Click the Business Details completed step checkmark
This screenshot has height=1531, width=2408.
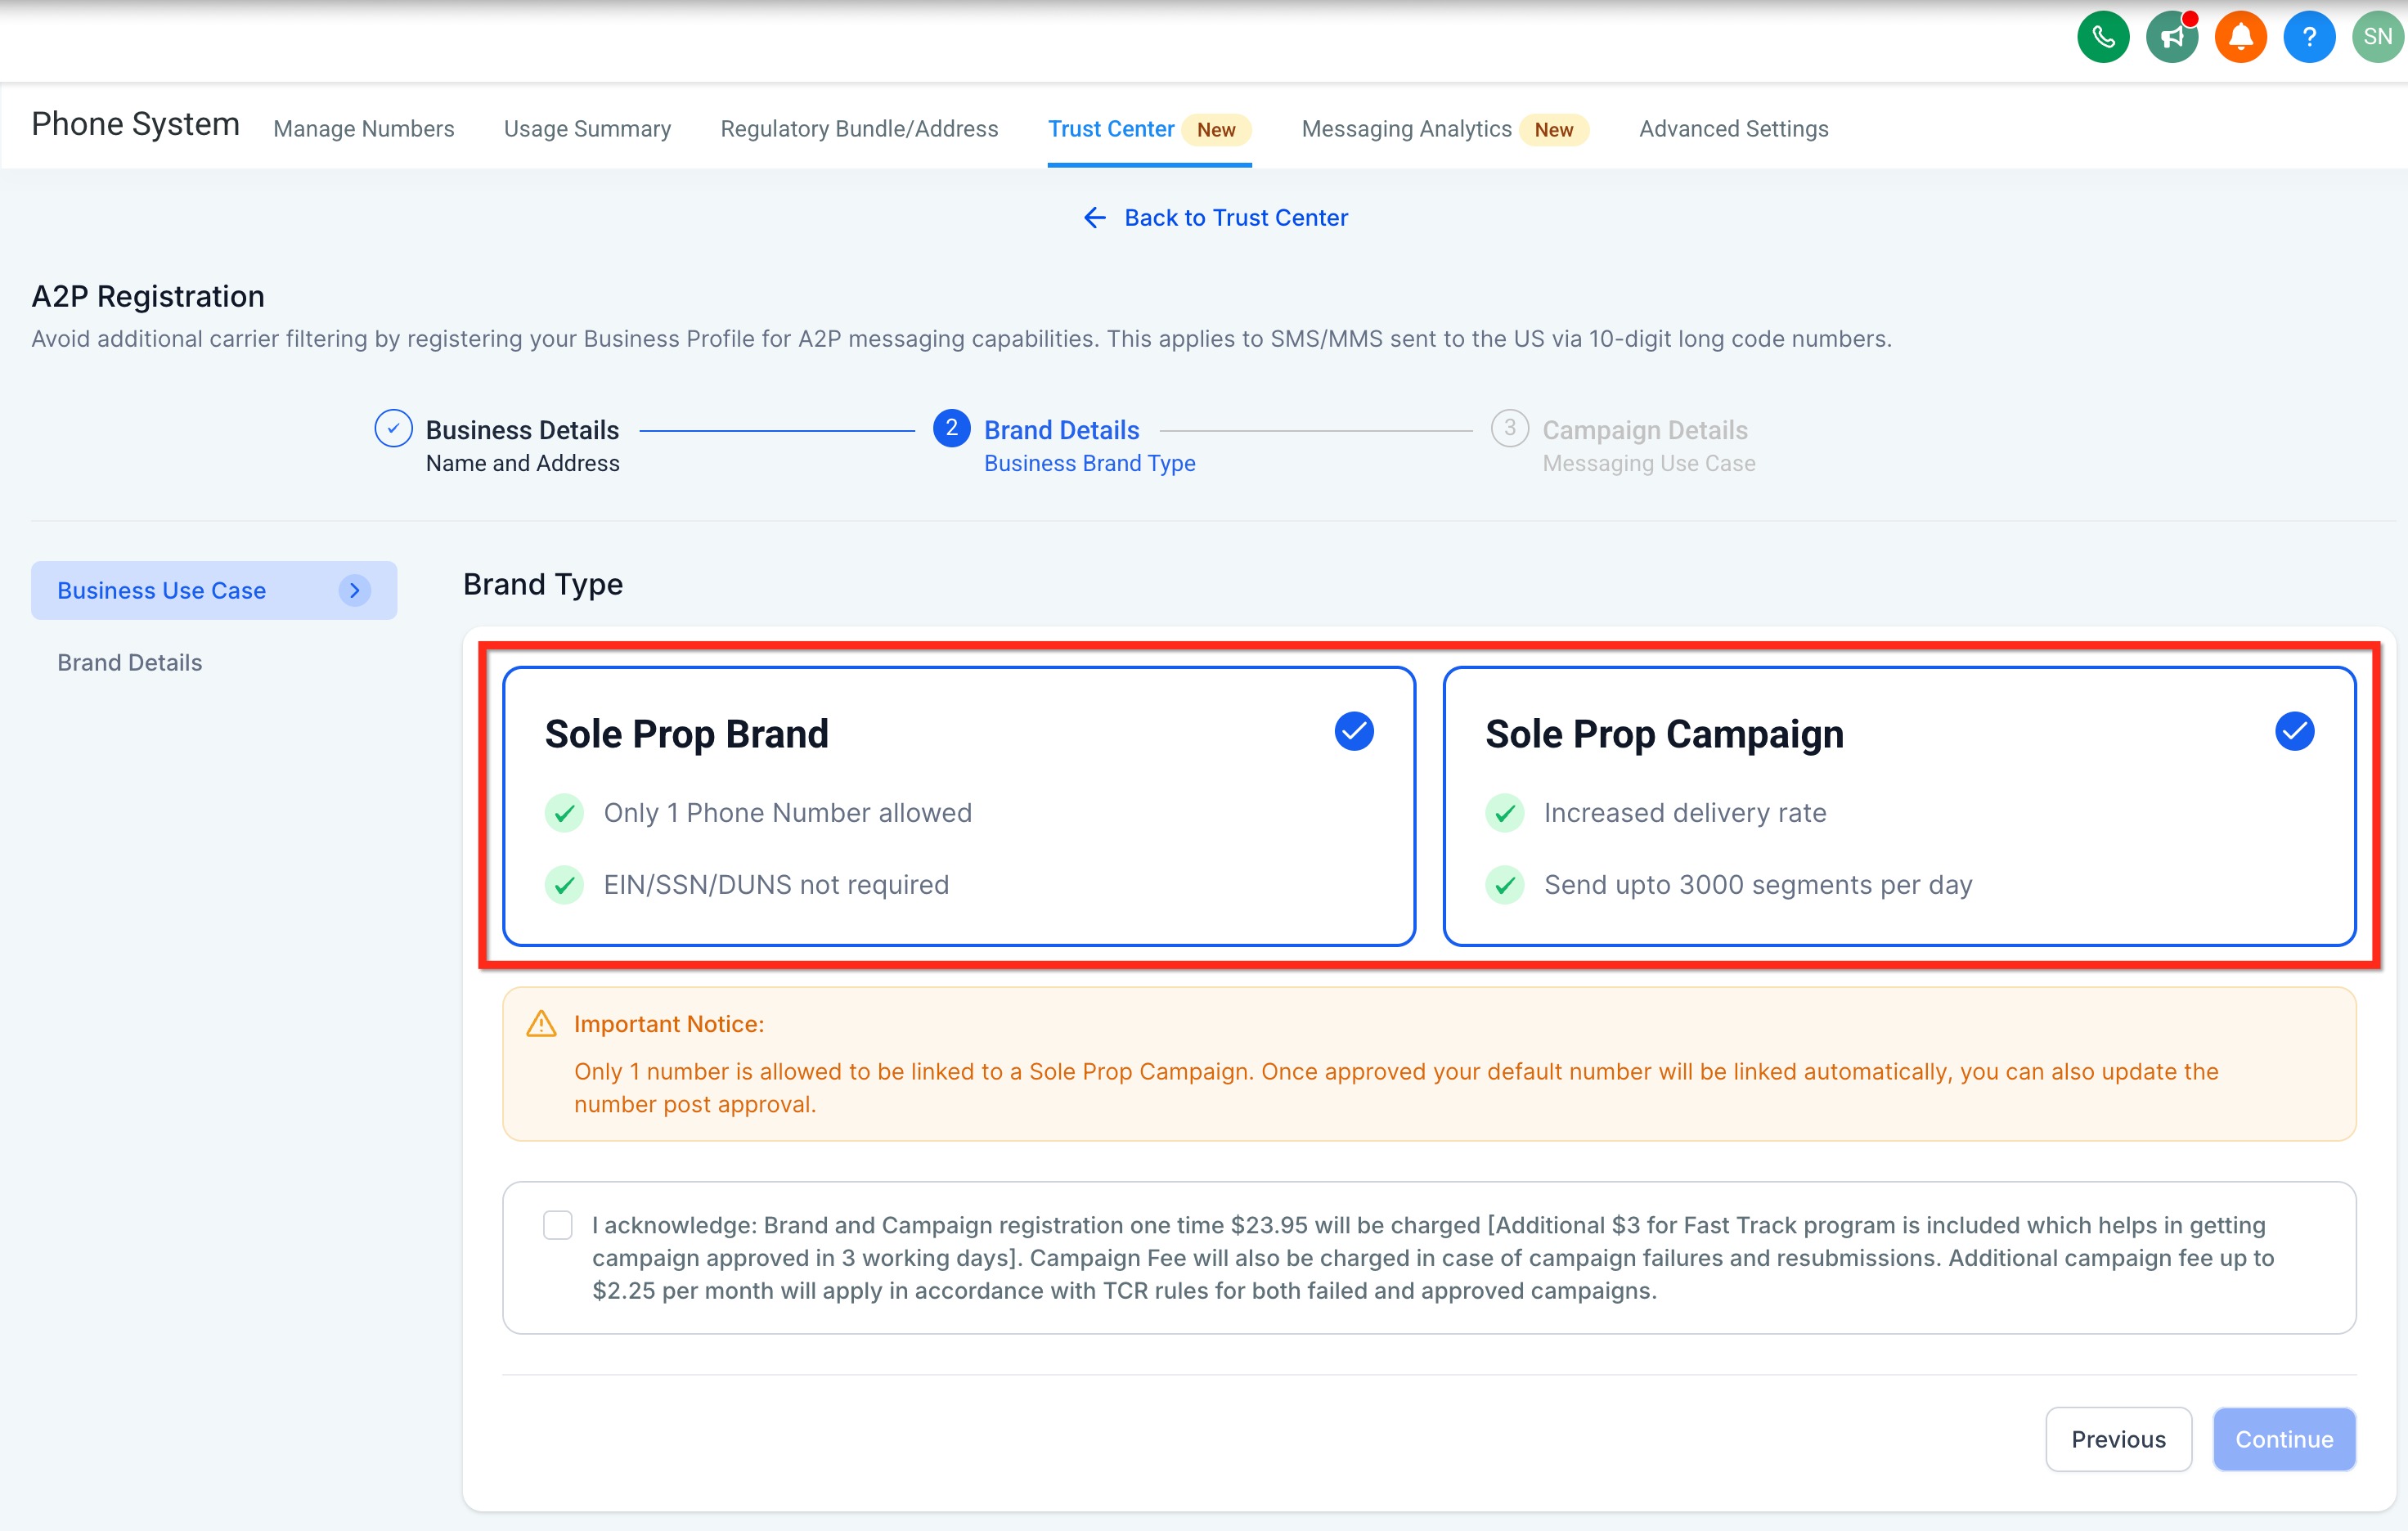393,428
